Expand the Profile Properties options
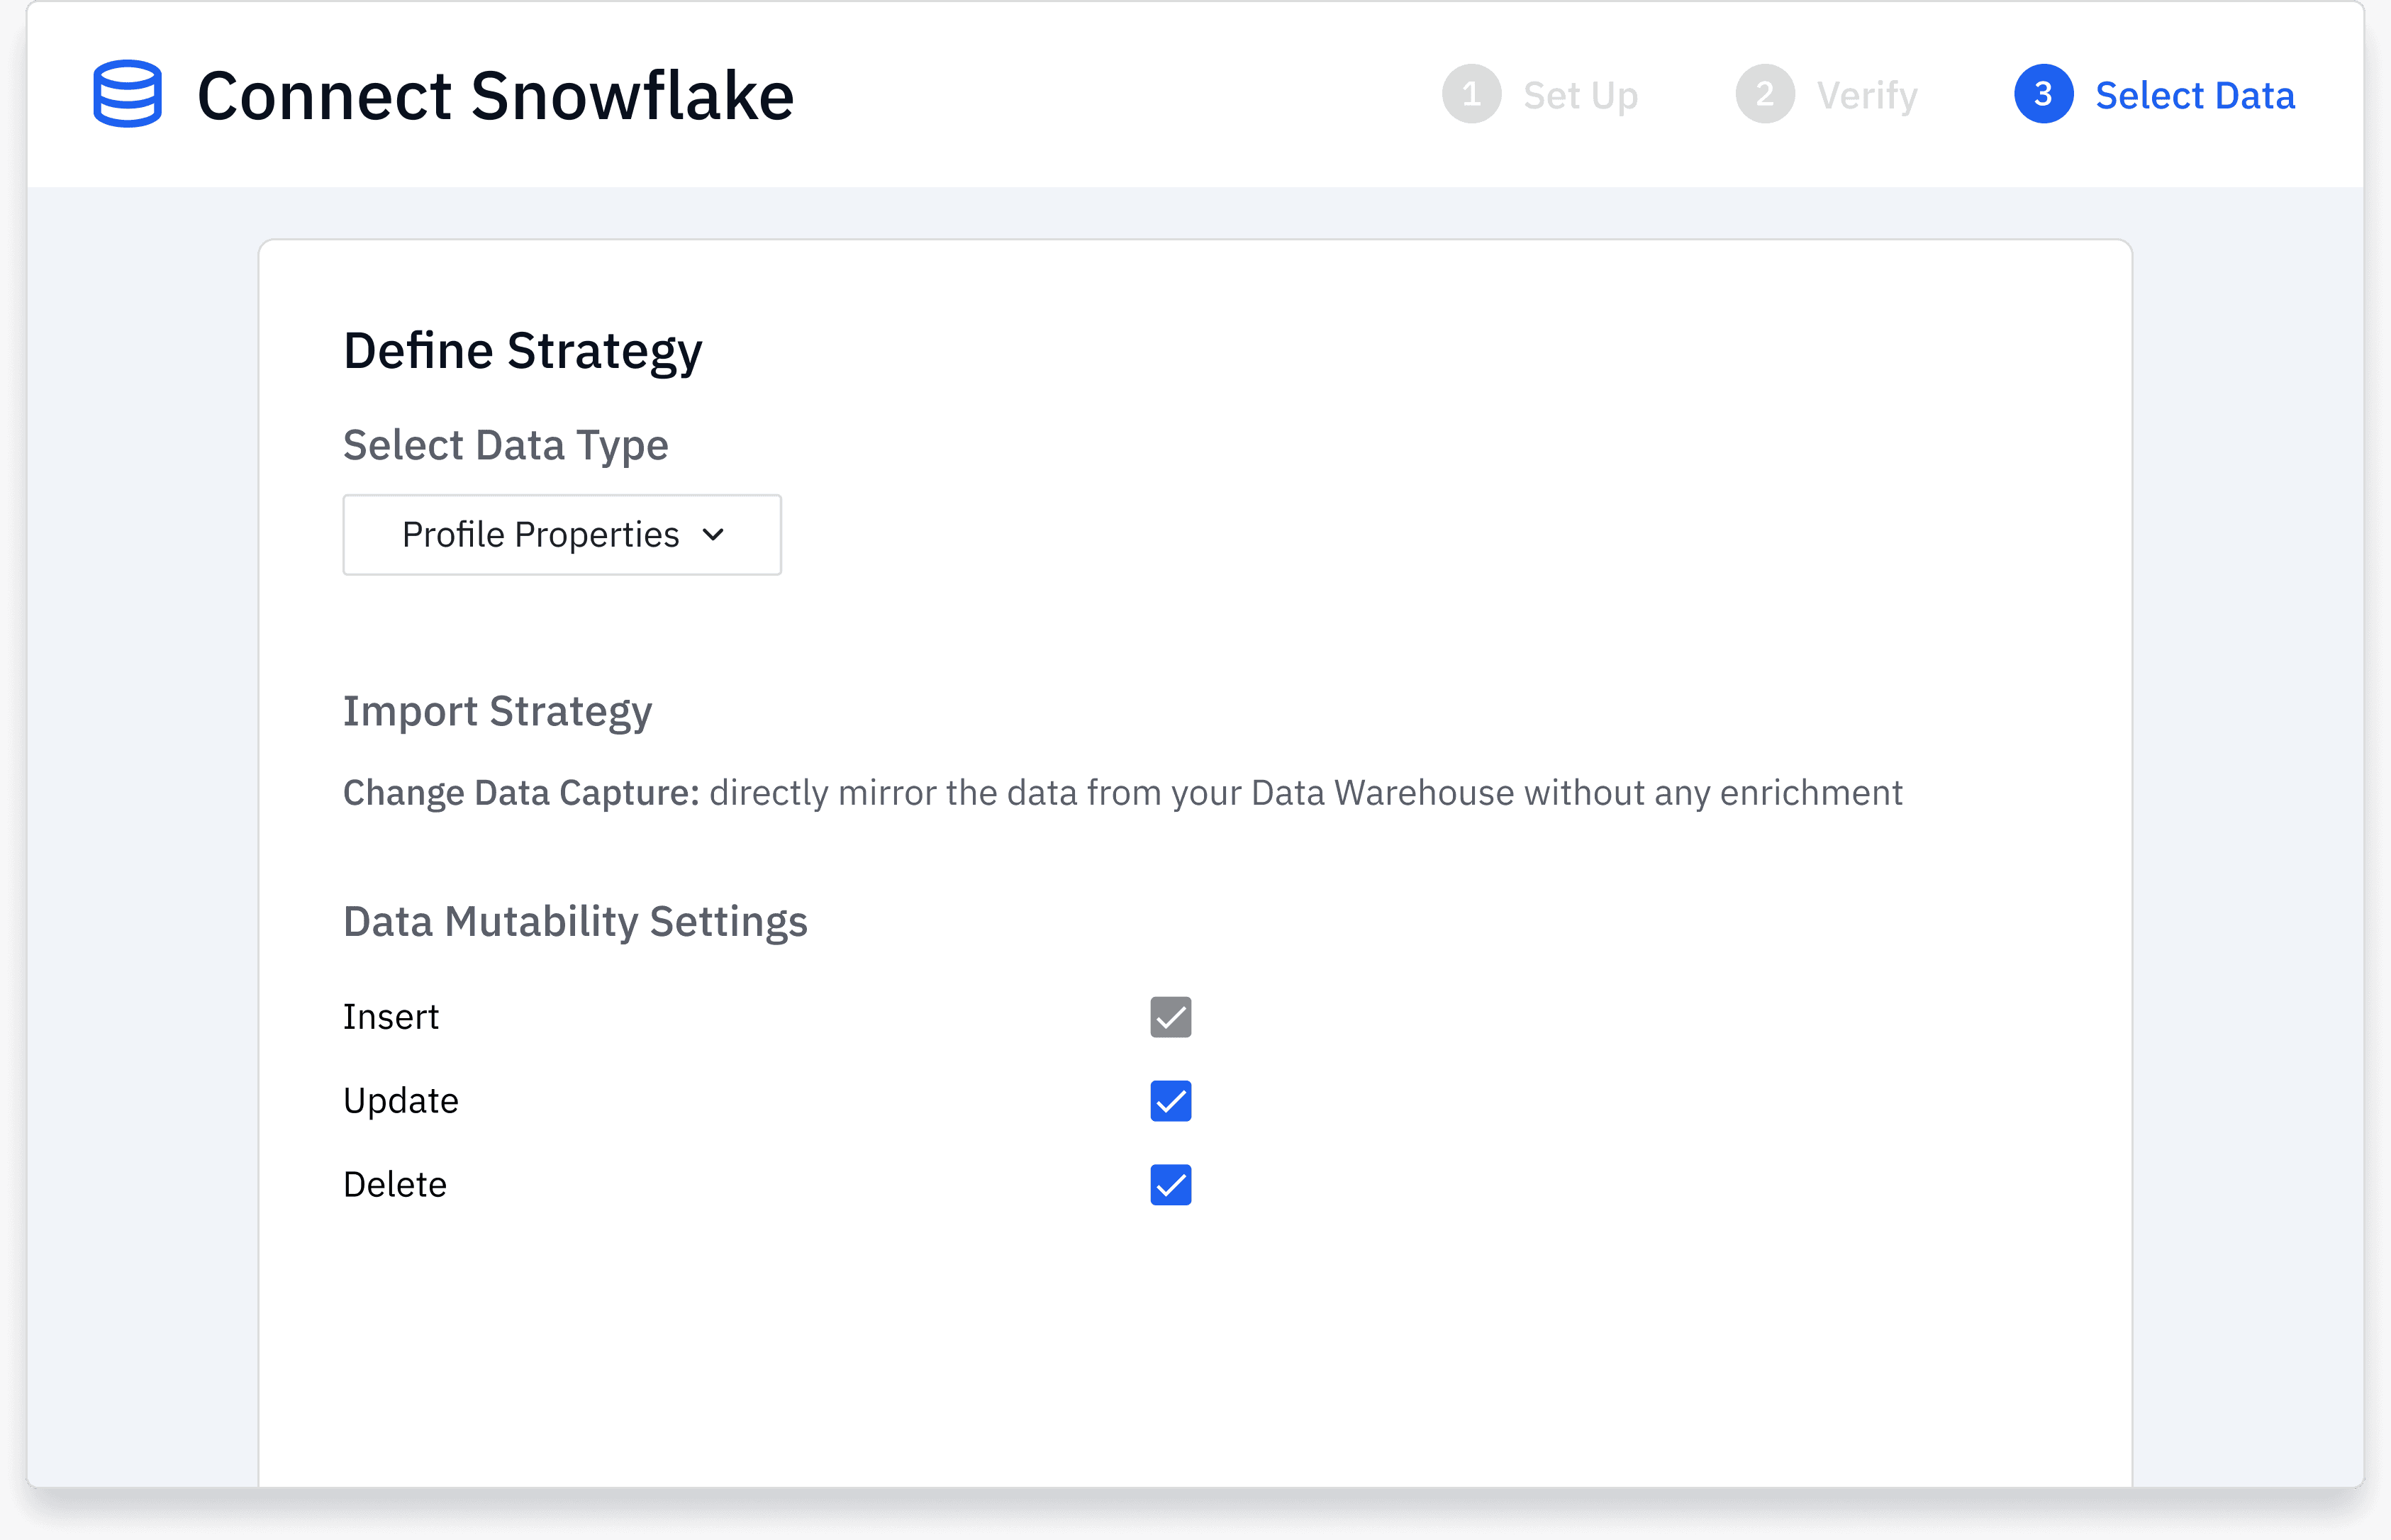This screenshot has height=1540, width=2391. click(x=562, y=535)
